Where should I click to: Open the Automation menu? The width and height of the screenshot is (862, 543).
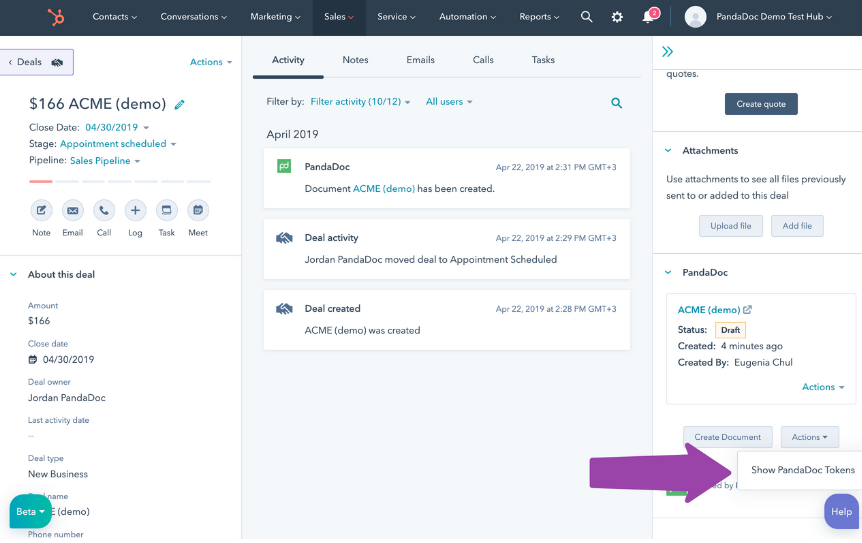pyautogui.click(x=467, y=17)
